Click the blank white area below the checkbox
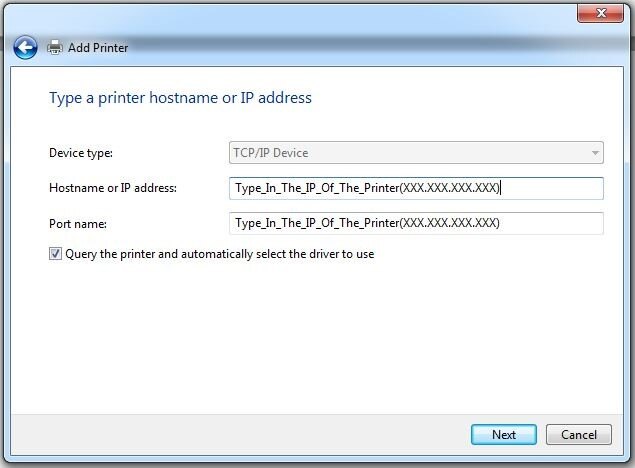Image resolution: width=635 pixels, height=468 pixels. click(316, 336)
